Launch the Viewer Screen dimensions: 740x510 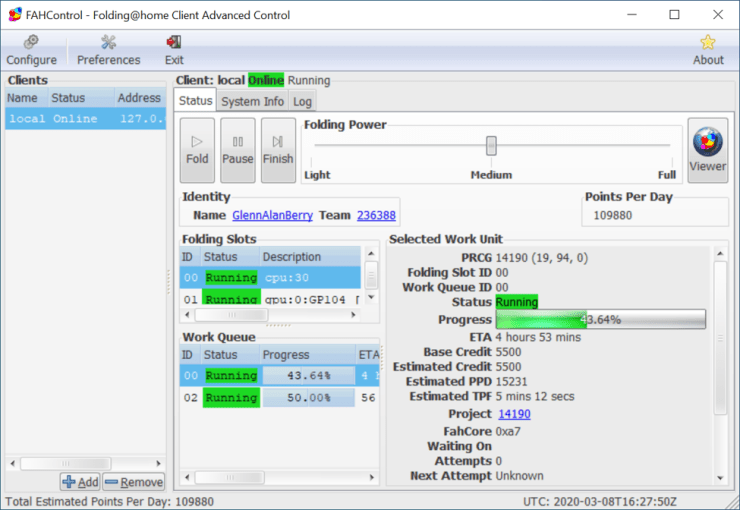[707, 150]
